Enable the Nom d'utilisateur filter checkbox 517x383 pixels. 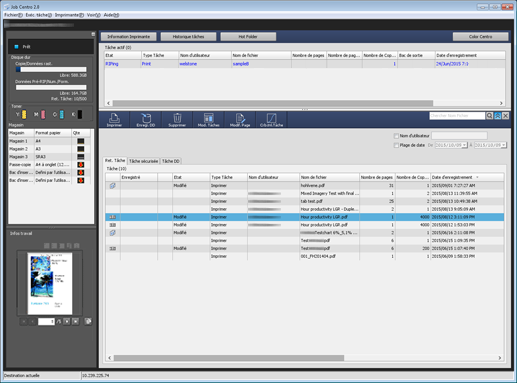396,136
